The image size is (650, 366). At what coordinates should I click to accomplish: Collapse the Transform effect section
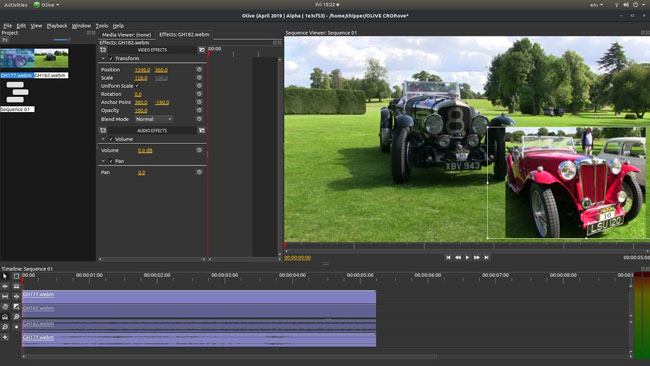click(x=103, y=58)
